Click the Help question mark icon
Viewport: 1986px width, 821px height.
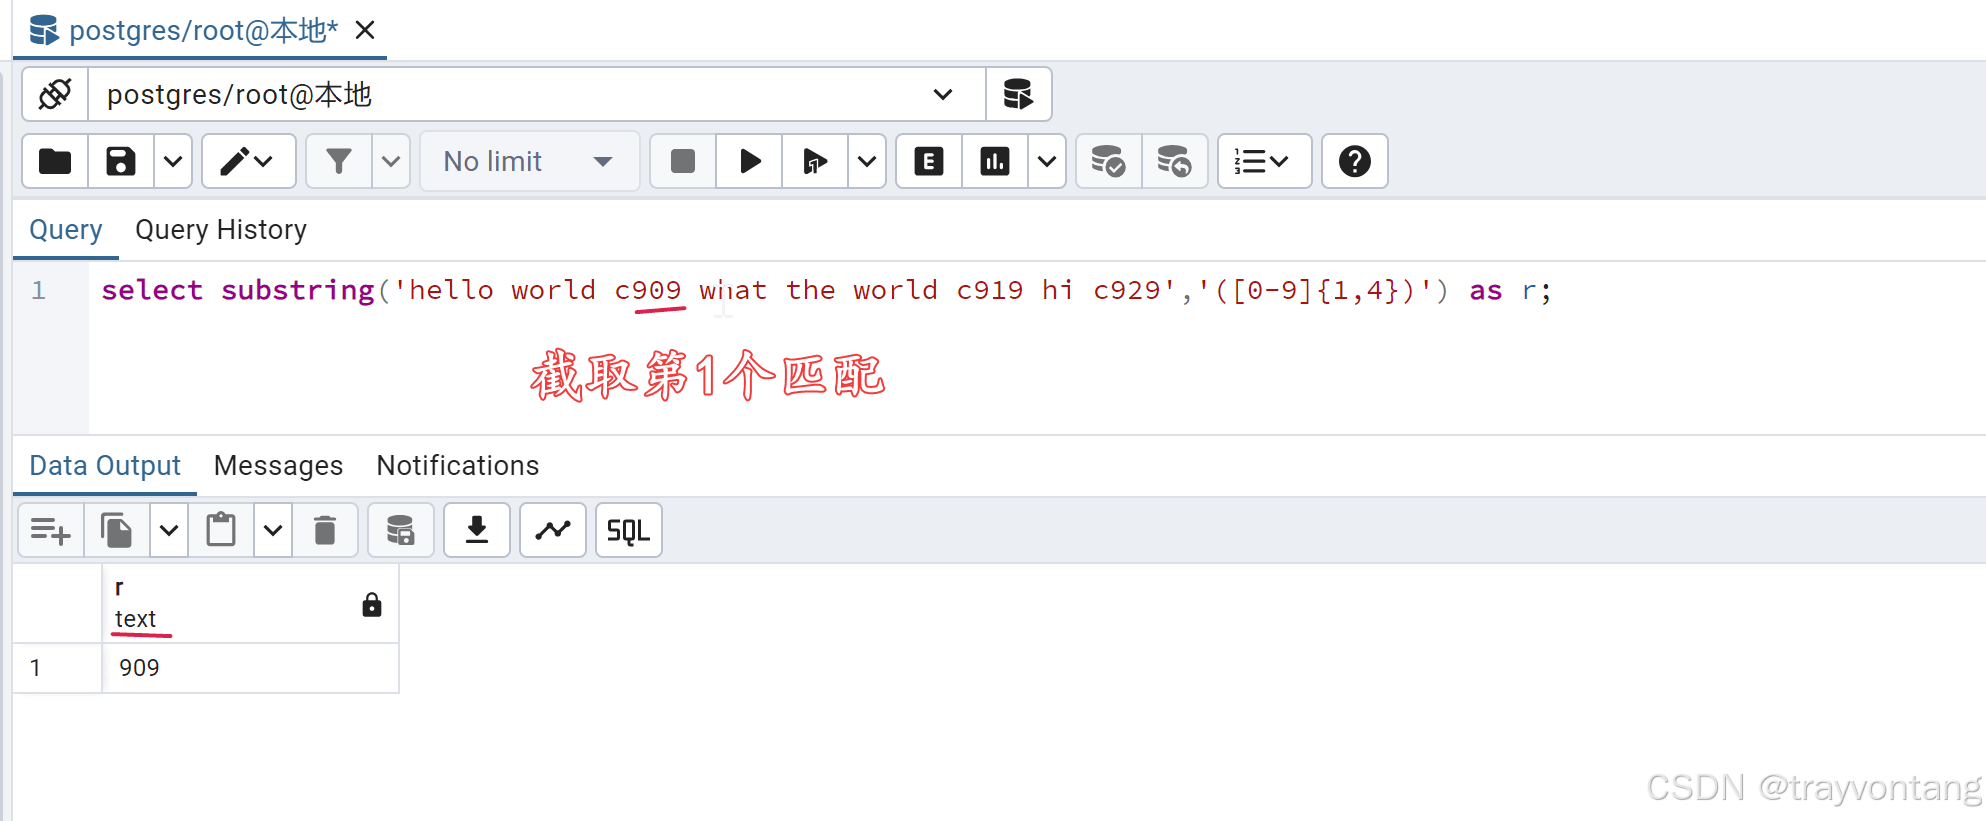coord(1355,161)
